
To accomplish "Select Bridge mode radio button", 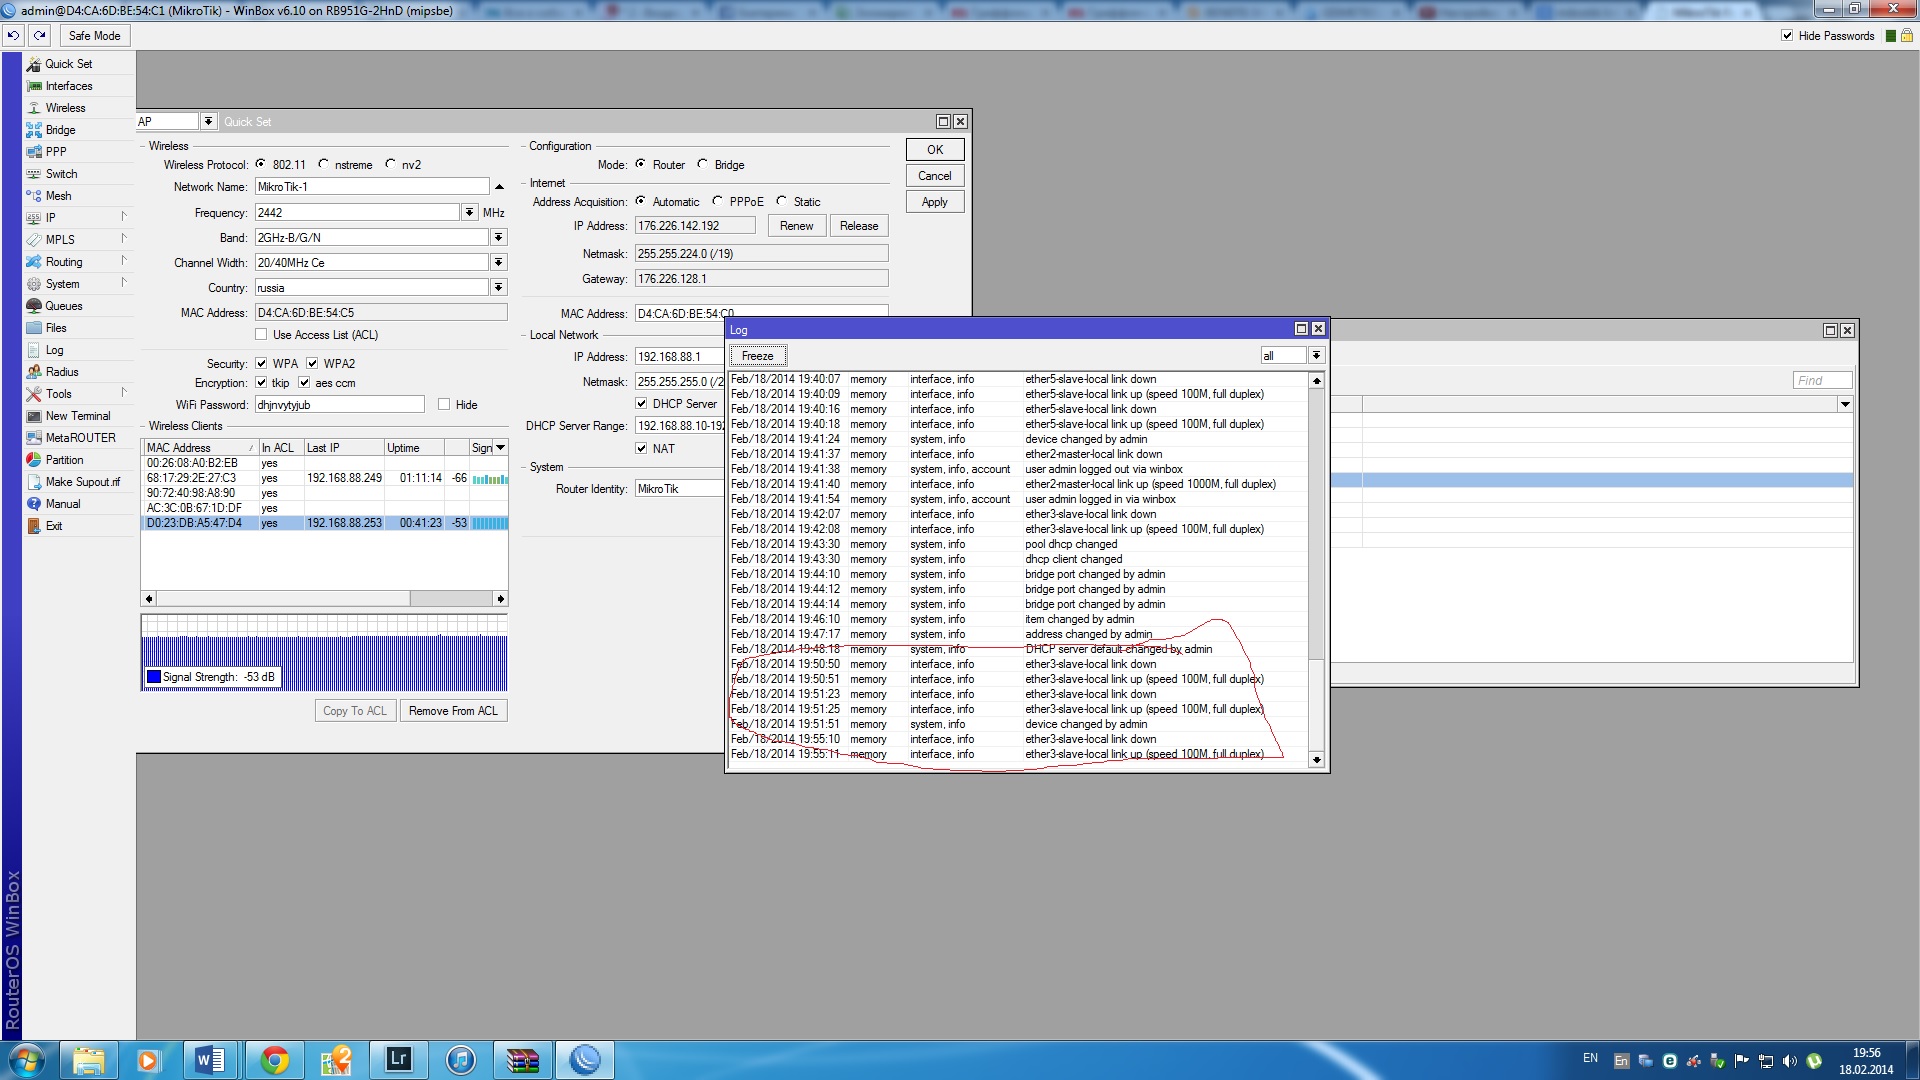I will pos(703,164).
